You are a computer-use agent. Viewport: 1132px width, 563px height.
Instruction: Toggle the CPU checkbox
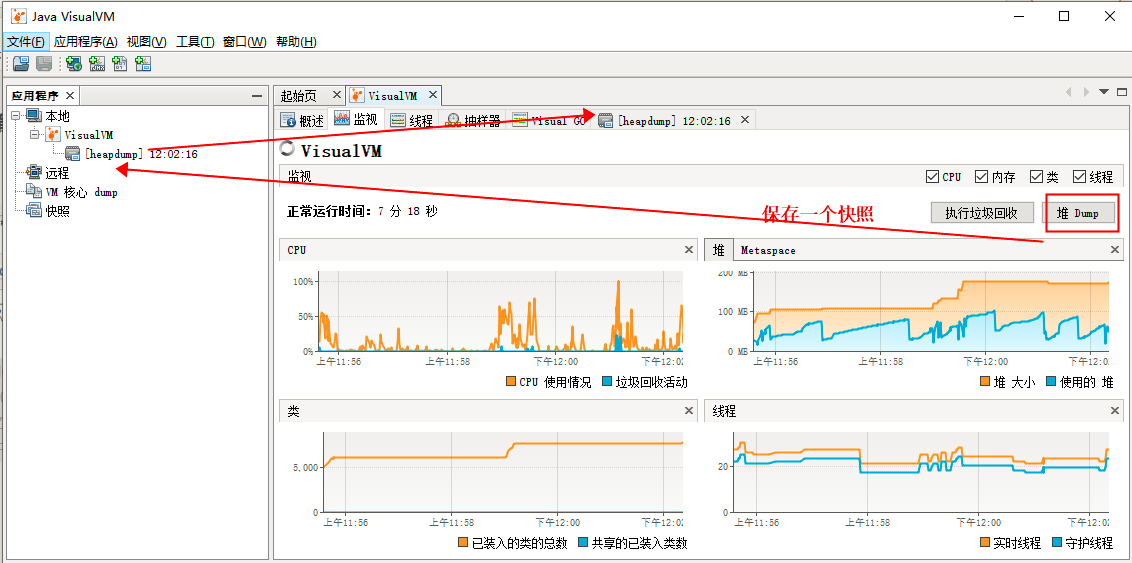pyautogui.click(x=933, y=177)
